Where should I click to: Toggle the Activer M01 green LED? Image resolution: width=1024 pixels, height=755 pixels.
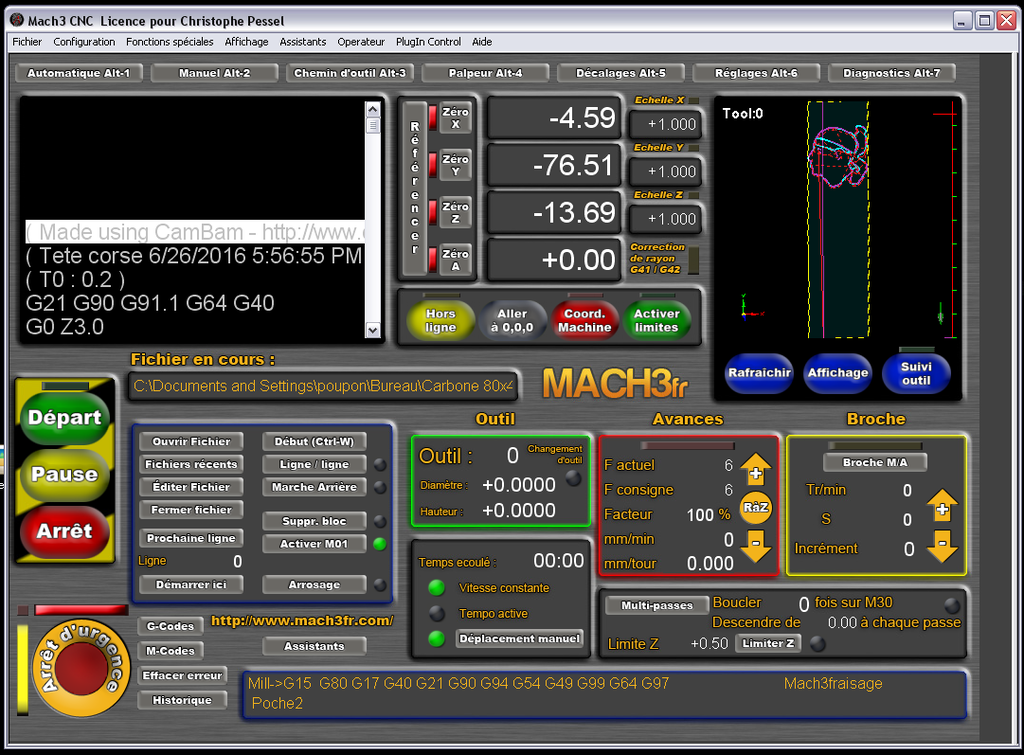[379, 544]
